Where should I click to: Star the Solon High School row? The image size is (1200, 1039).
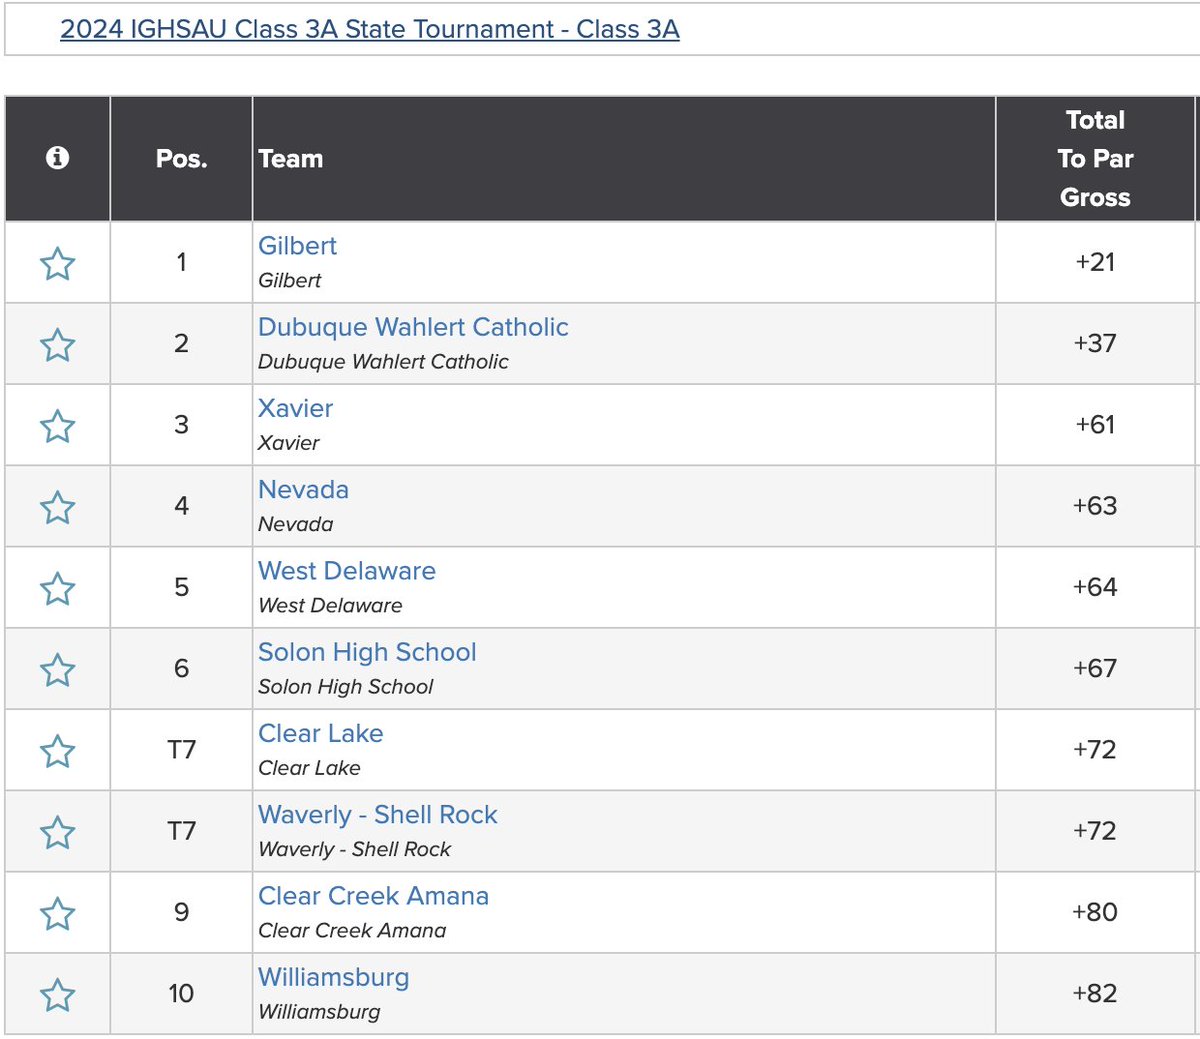(57, 668)
